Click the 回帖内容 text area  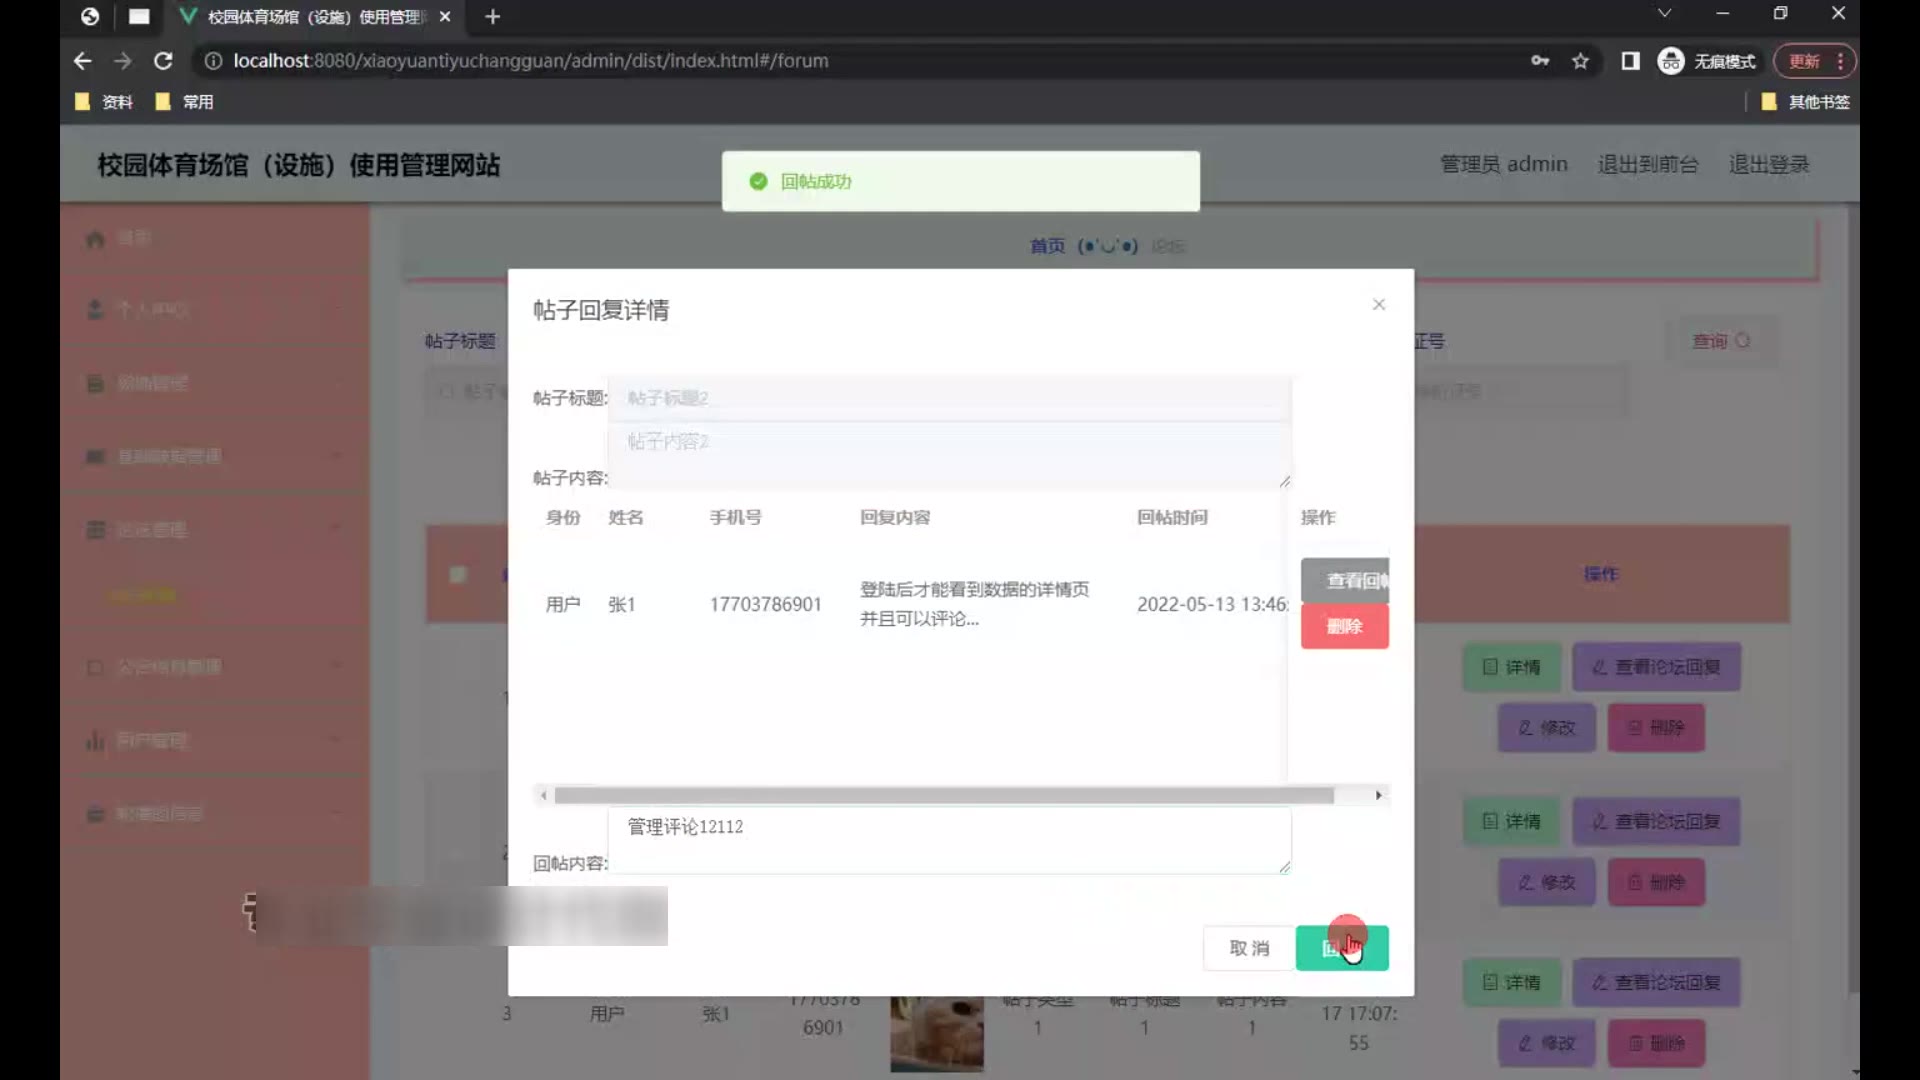948,840
